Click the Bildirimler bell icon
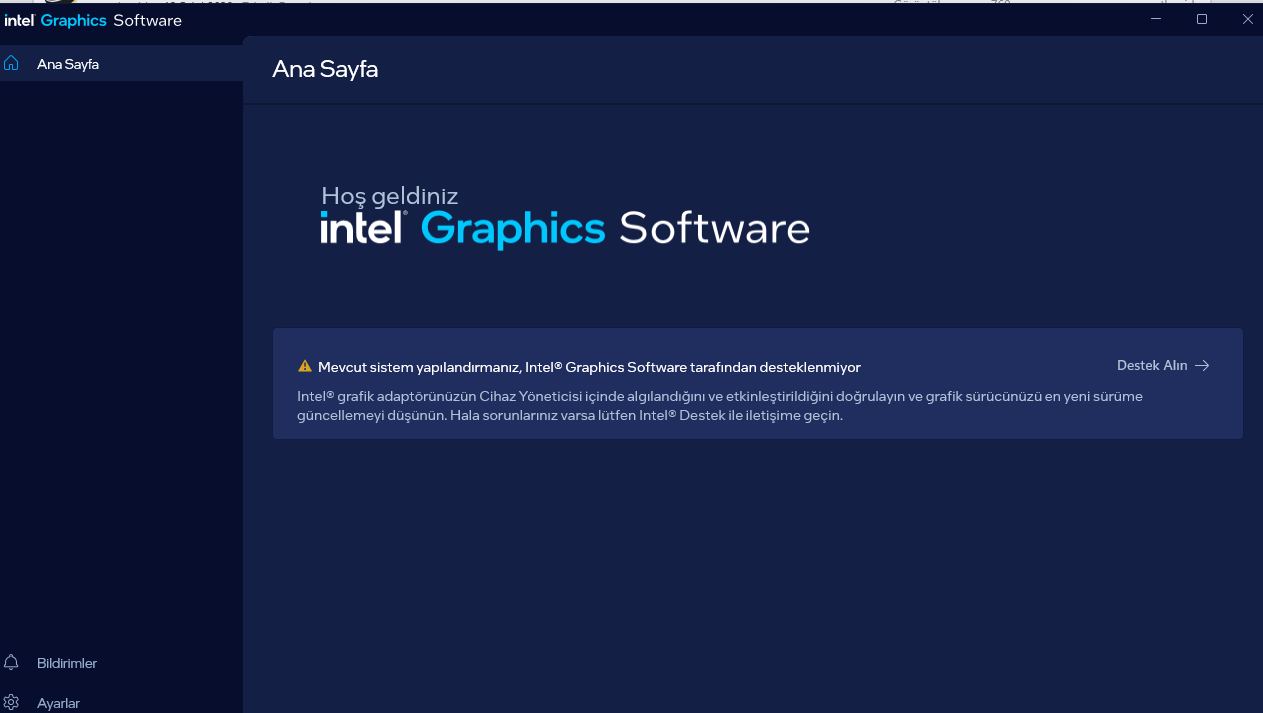Viewport: 1263px width, 713px height. coord(11,662)
